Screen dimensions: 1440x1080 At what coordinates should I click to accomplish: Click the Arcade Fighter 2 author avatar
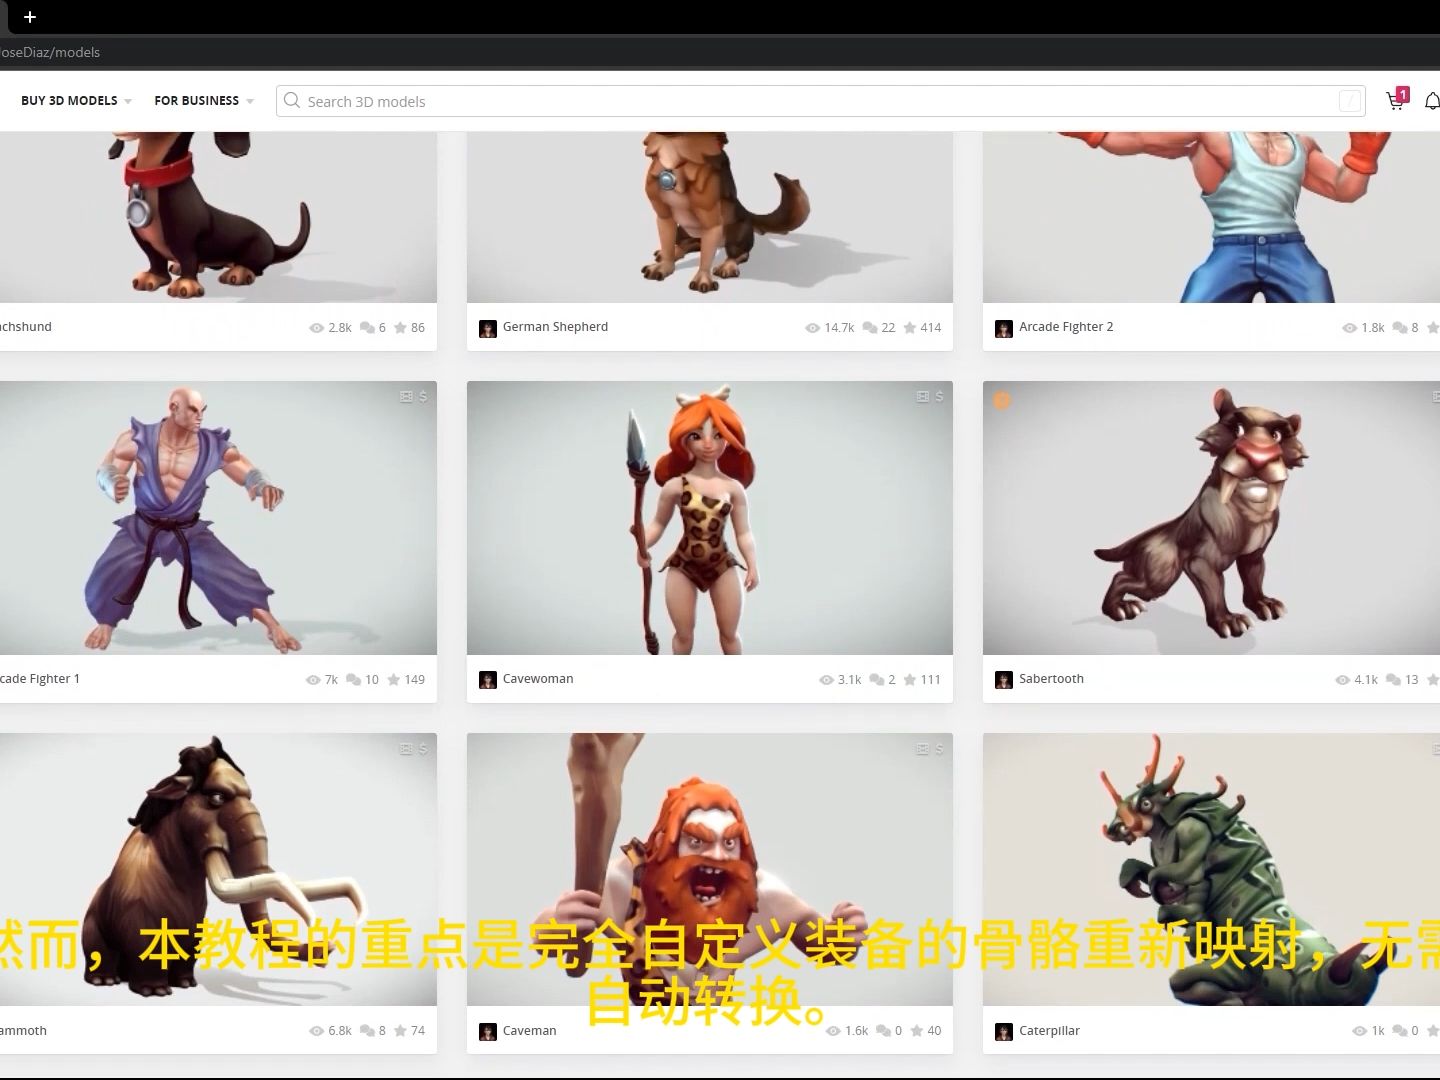click(1004, 328)
